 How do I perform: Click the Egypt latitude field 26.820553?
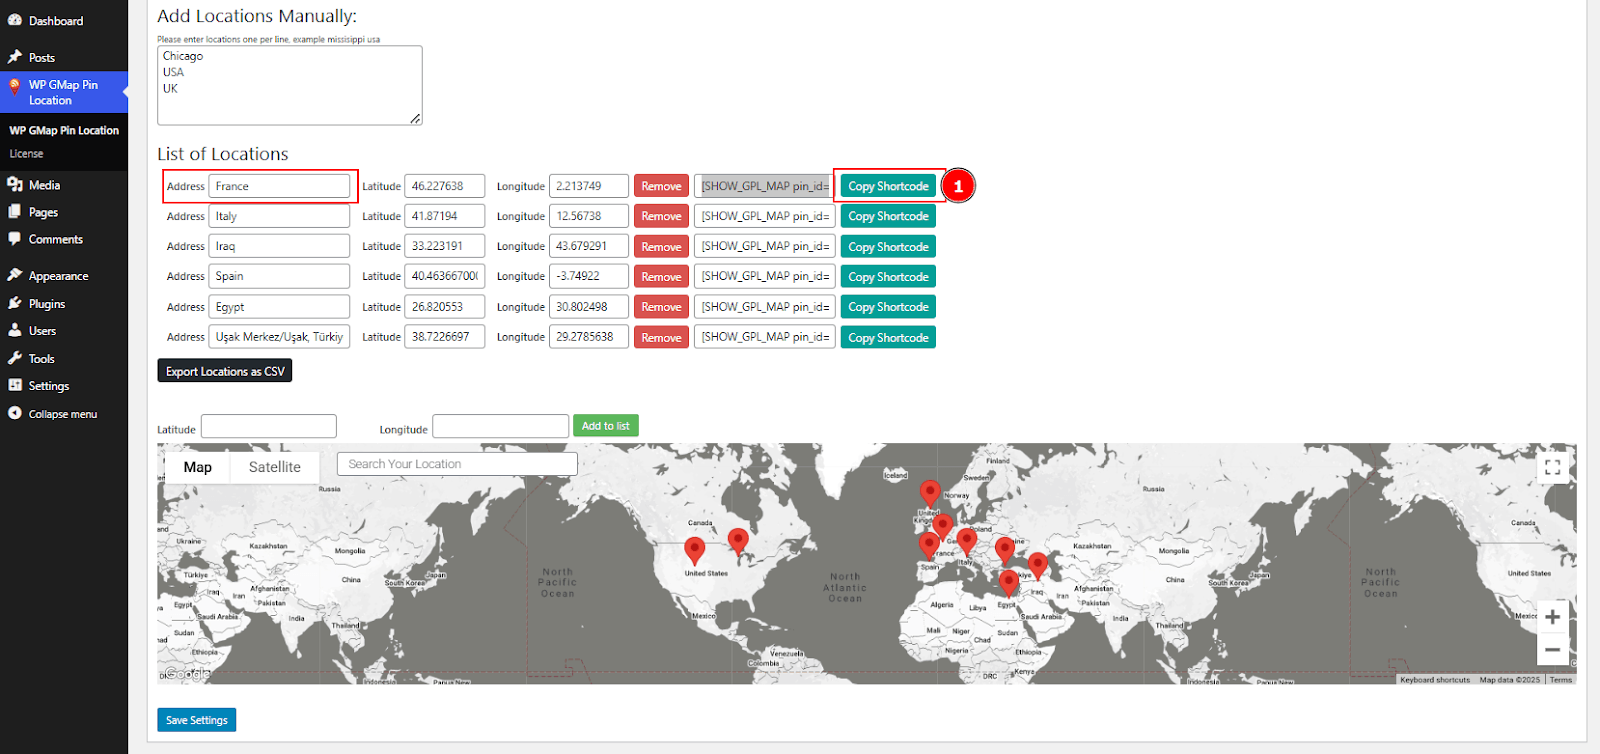(444, 307)
